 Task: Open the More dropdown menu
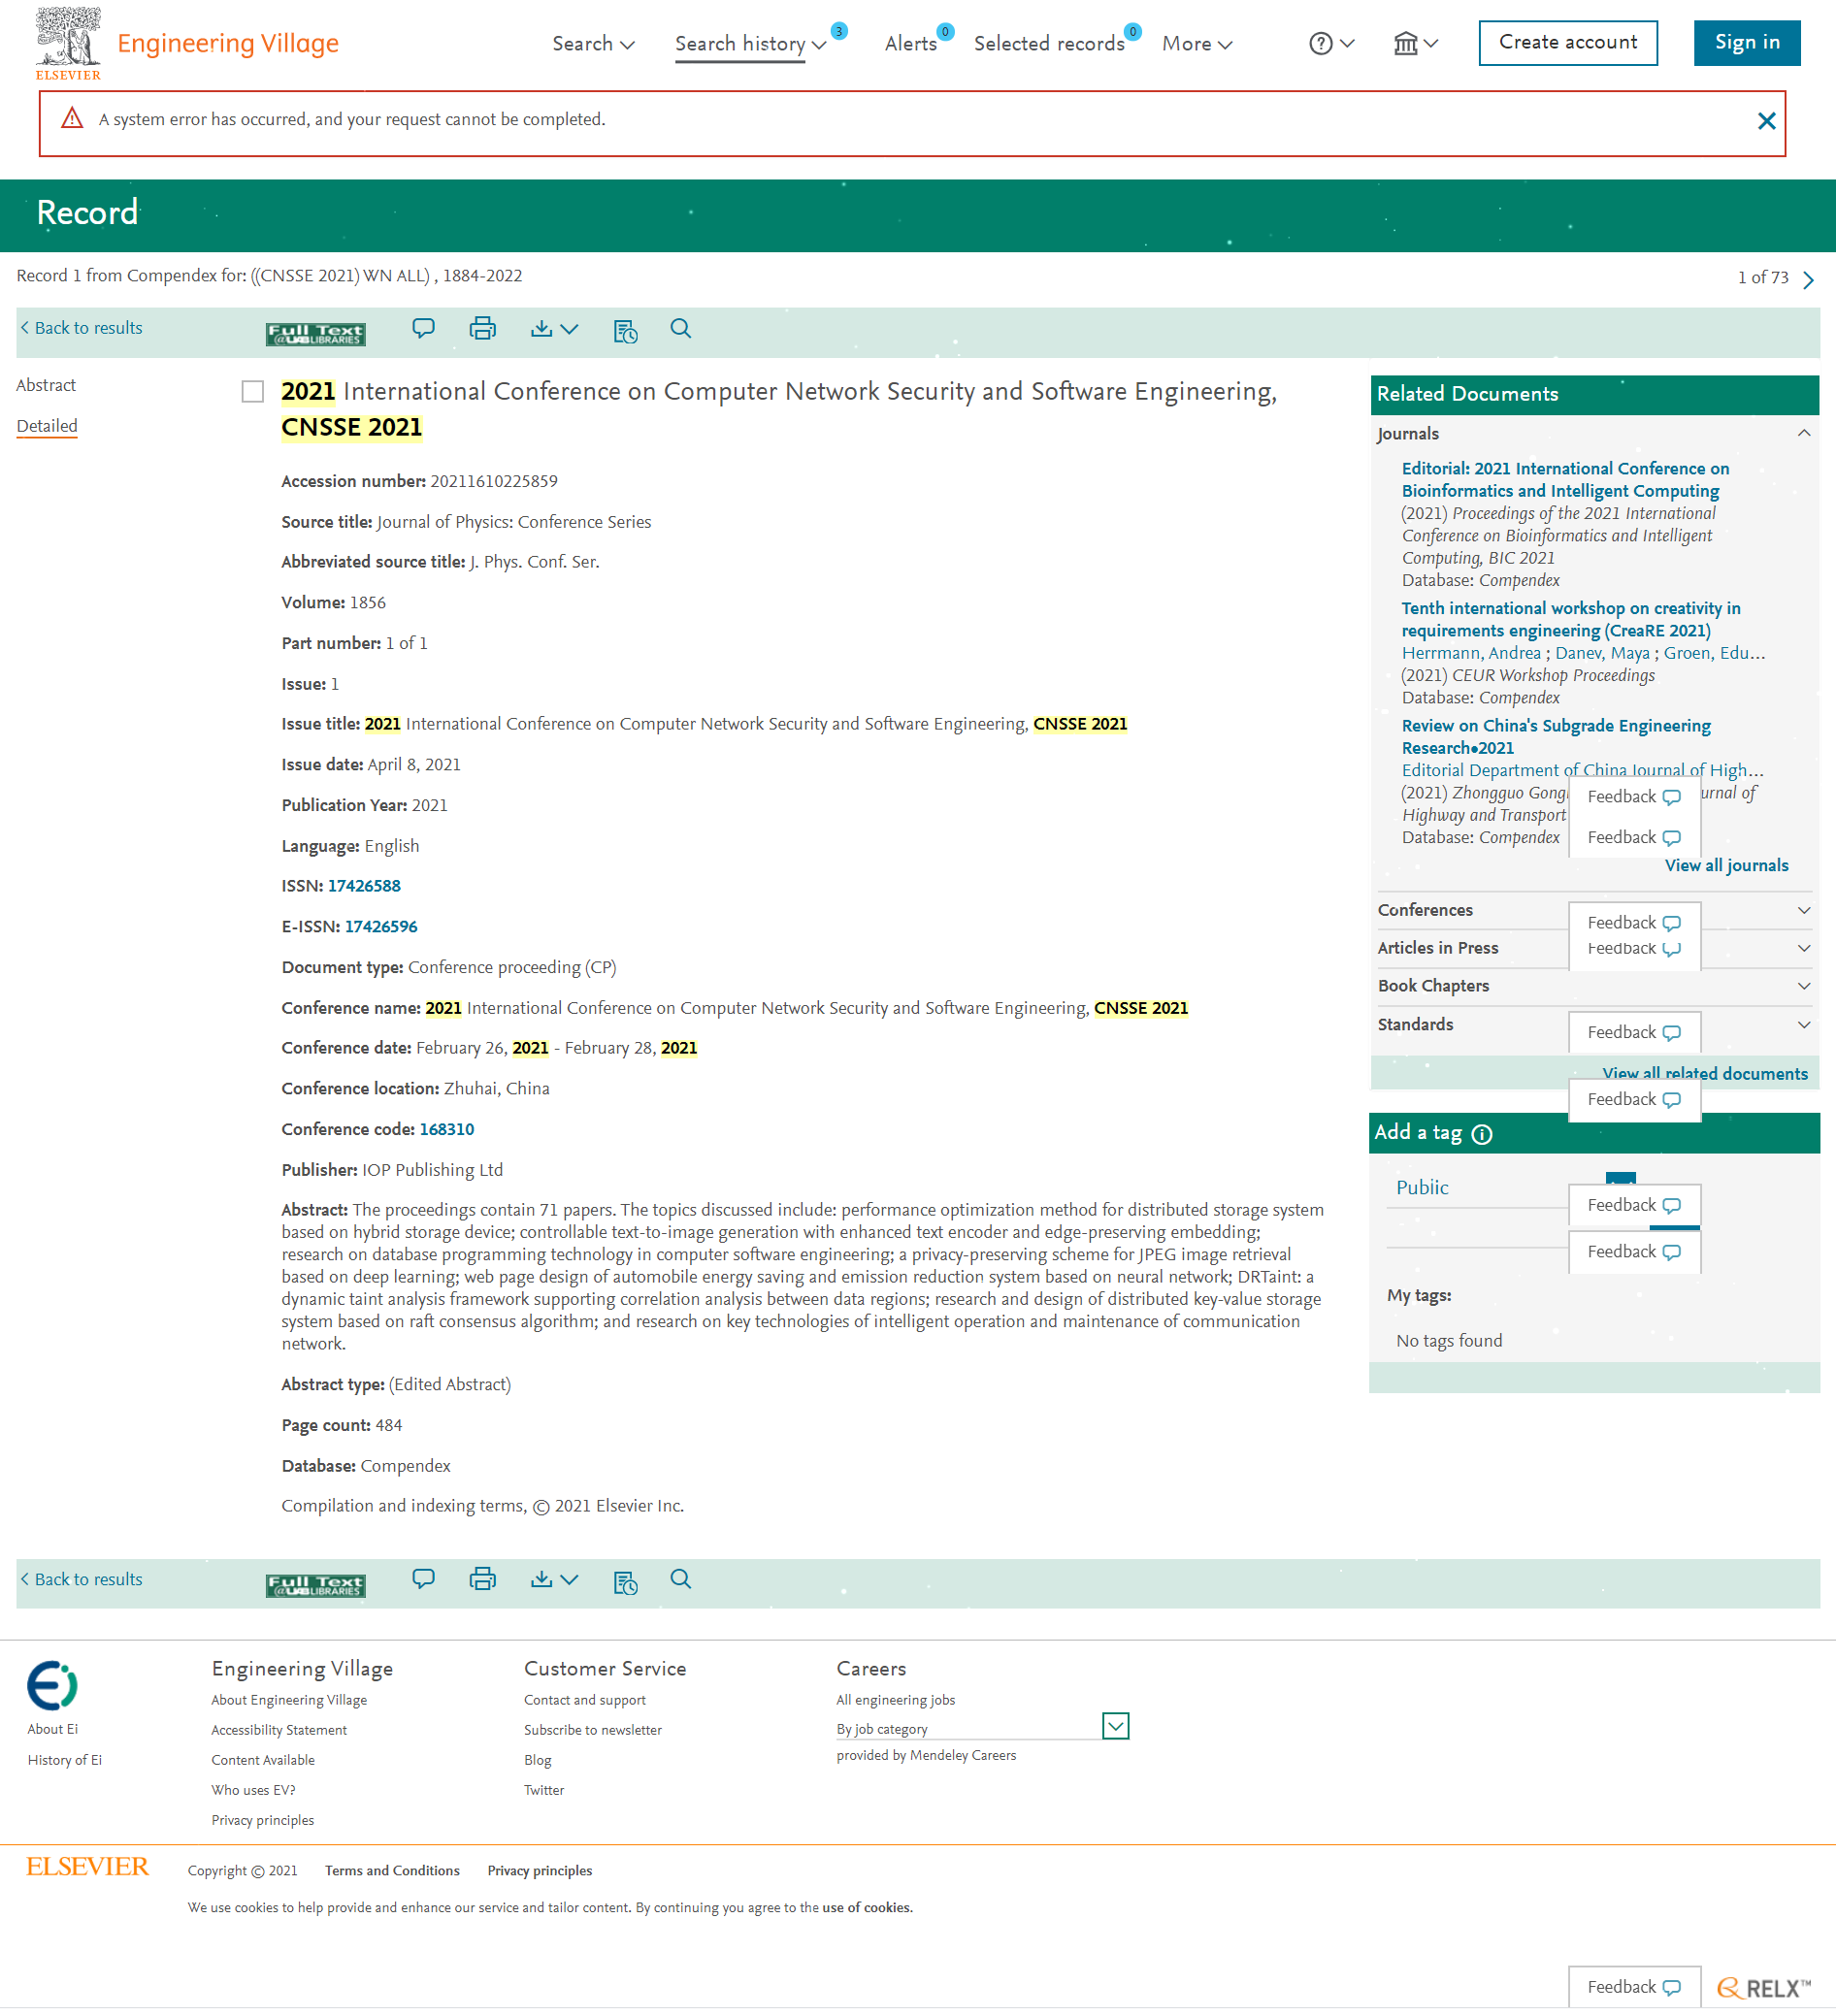(x=1197, y=44)
